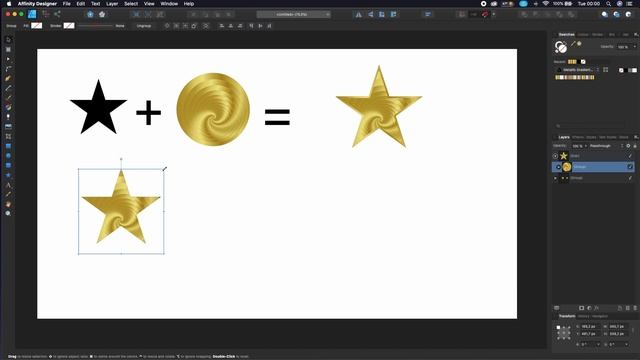Viewport: 640px width, 360px height.
Task: Open the Passthrough blend mode dropdown
Action: (606, 146)
